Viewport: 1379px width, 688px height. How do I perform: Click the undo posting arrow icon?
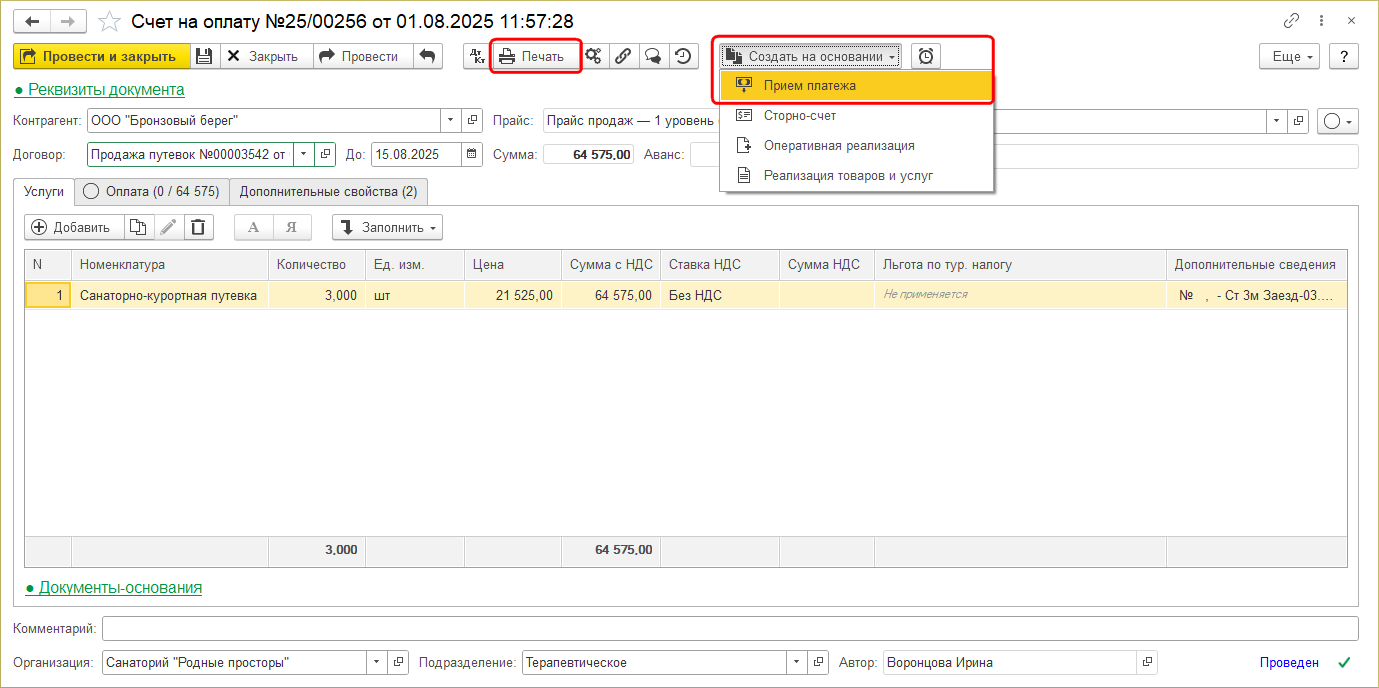coord(428,56)
